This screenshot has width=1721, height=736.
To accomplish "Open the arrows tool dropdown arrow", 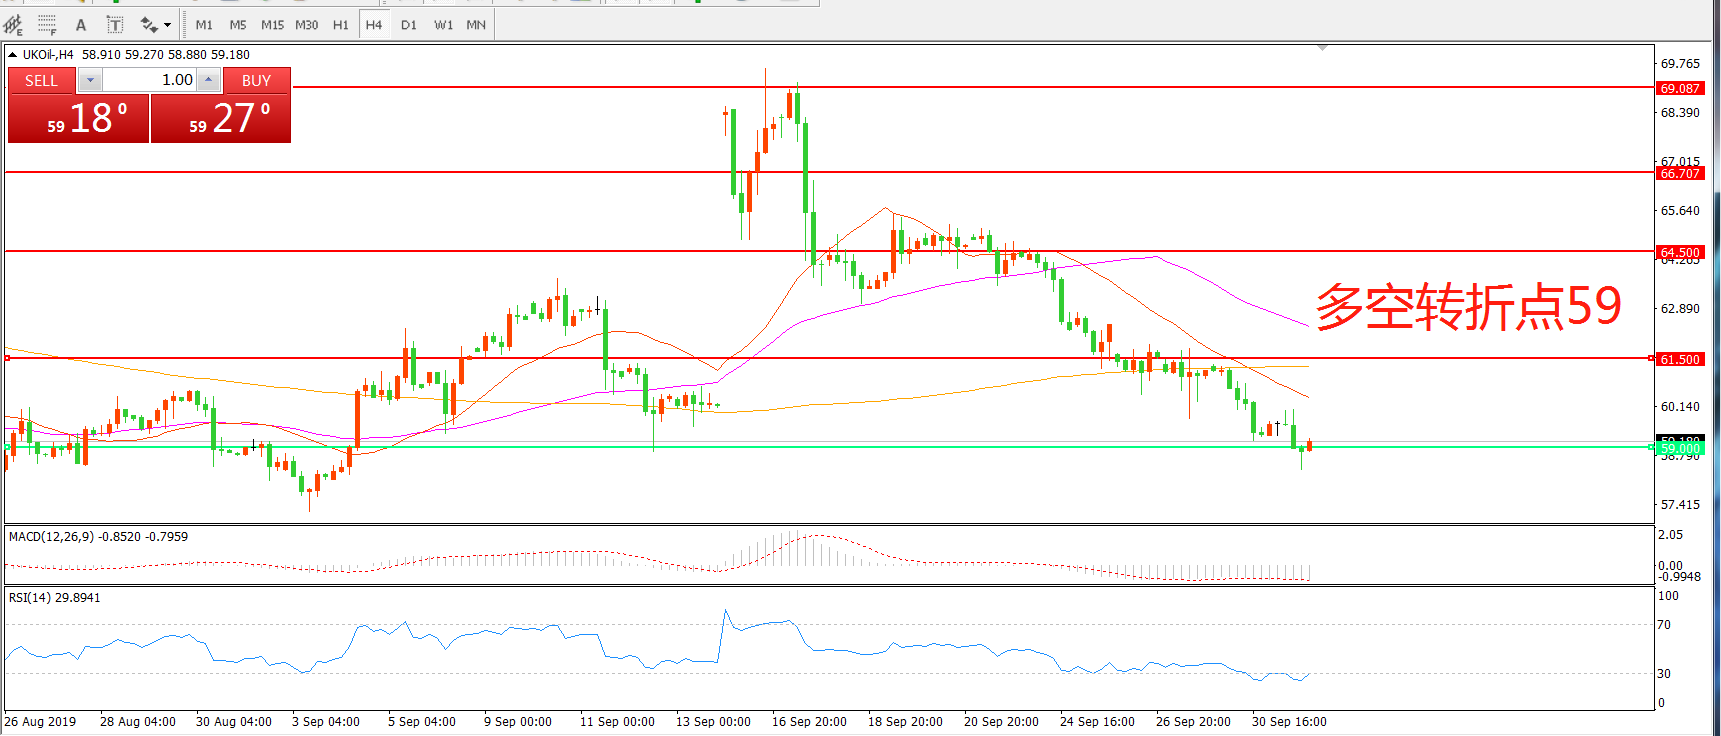I will pyautogui.click(x=167, y=24).
